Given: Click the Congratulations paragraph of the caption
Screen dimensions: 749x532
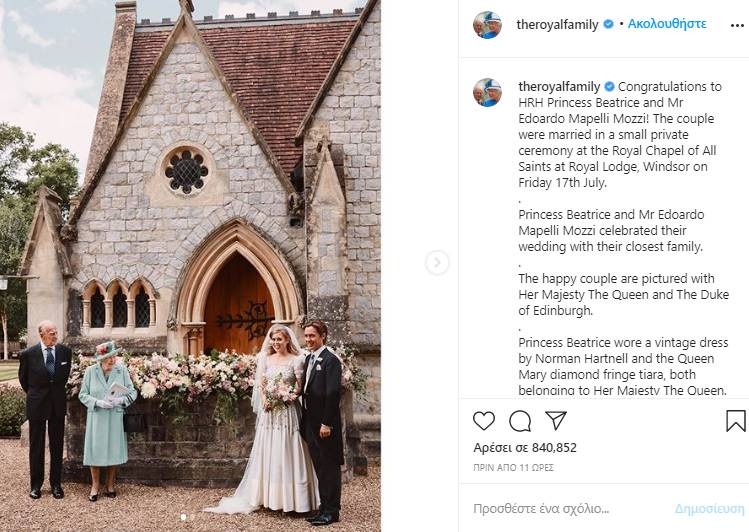Looking at the screenshot, I should coord(617,135).
